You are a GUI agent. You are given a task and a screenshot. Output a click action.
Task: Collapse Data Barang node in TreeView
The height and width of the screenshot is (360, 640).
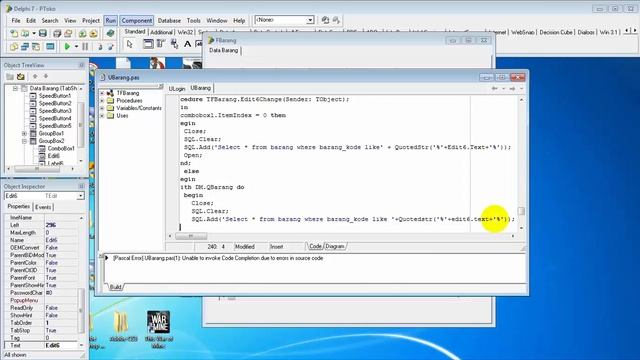tap(15, 88)
